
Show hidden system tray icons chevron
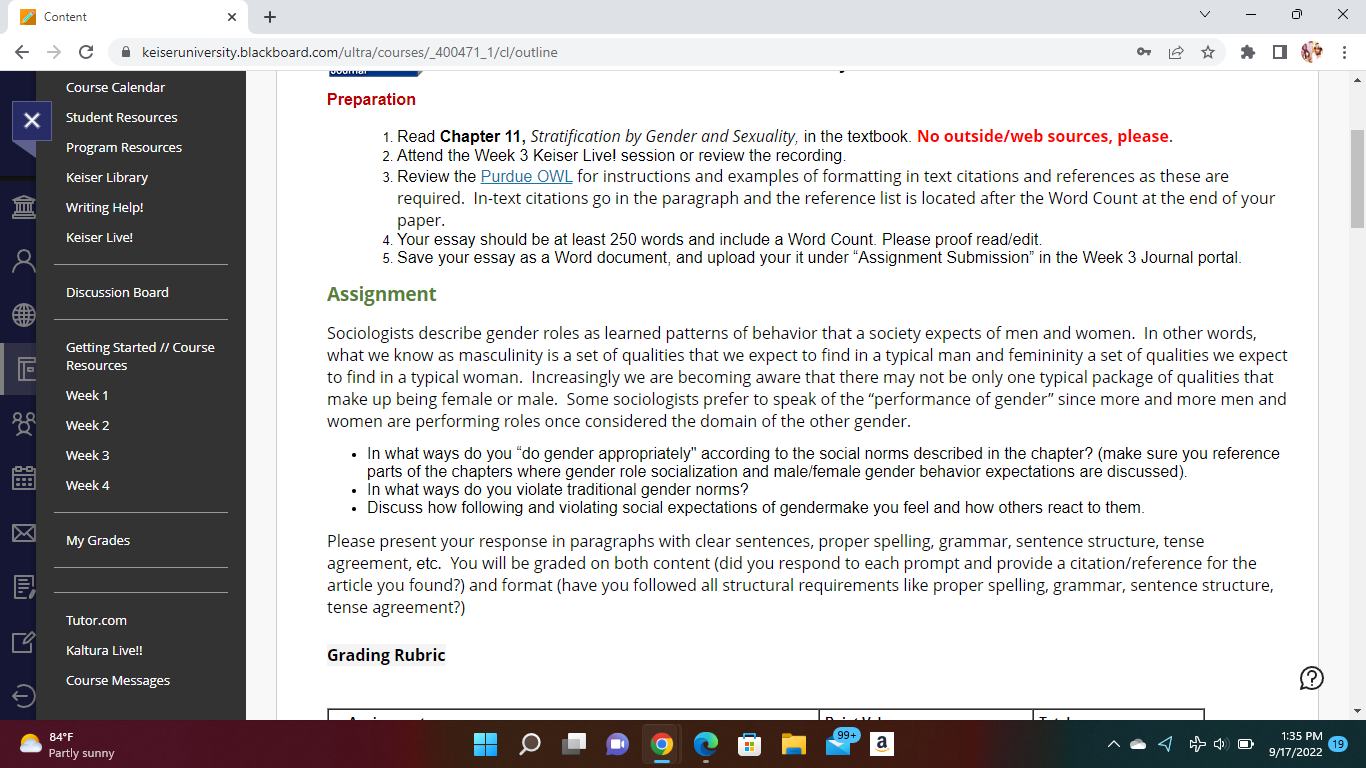[1113, 744]
